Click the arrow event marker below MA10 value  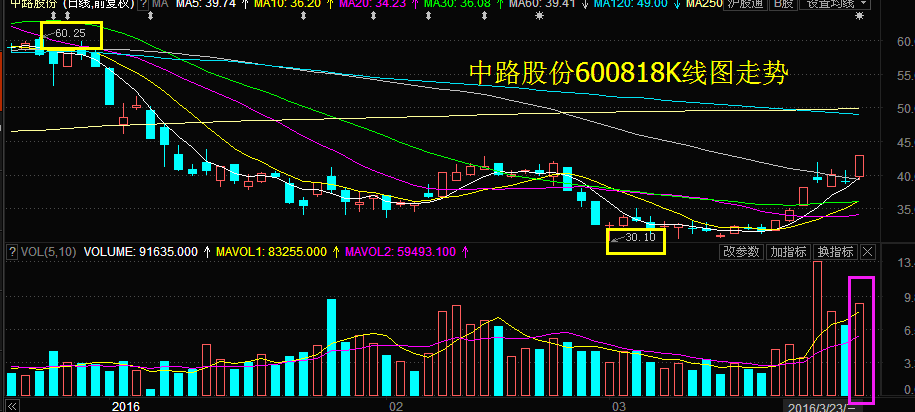[x=303, y=16]
